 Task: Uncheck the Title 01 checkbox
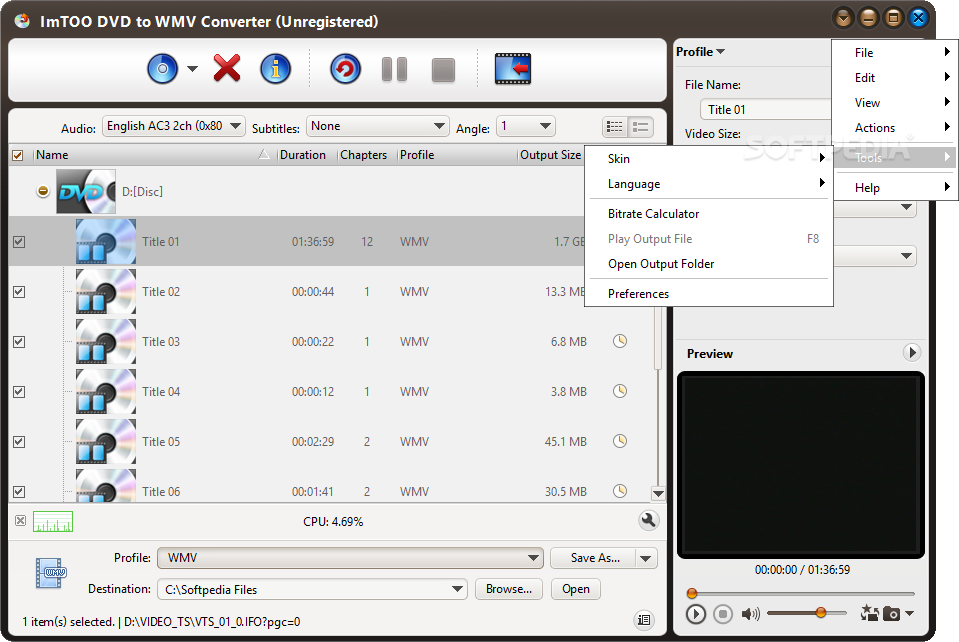19,242
